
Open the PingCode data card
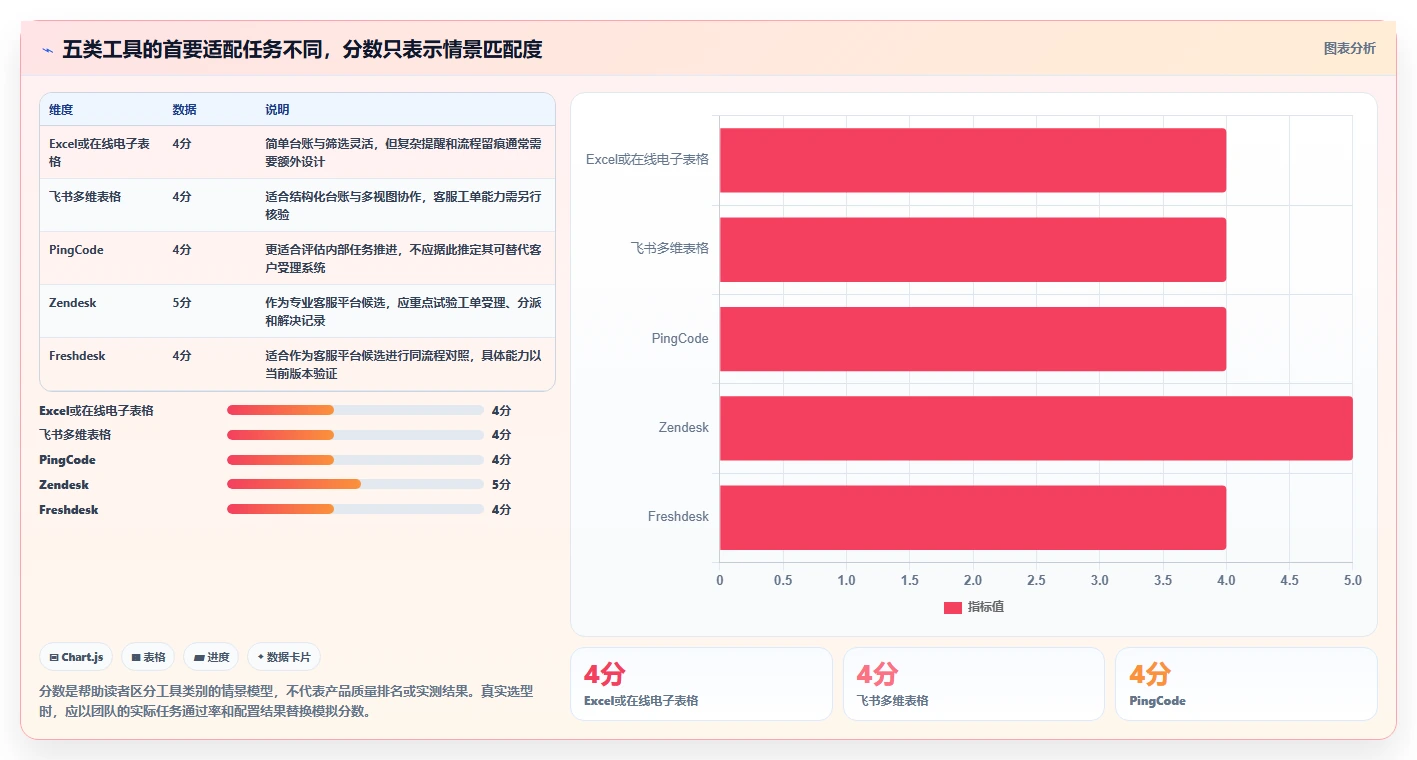1246,684
